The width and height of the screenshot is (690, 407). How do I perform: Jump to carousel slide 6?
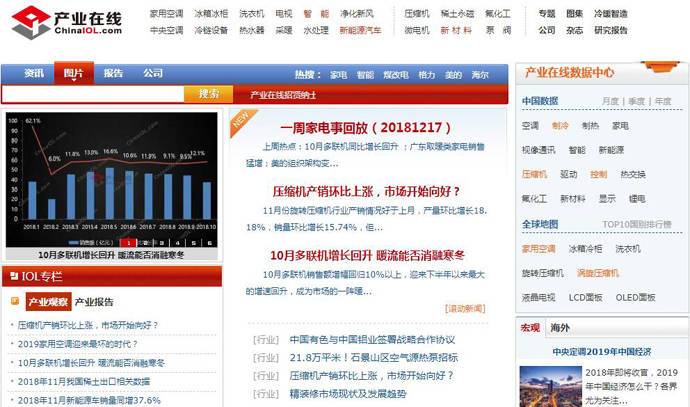pos(209,242)
